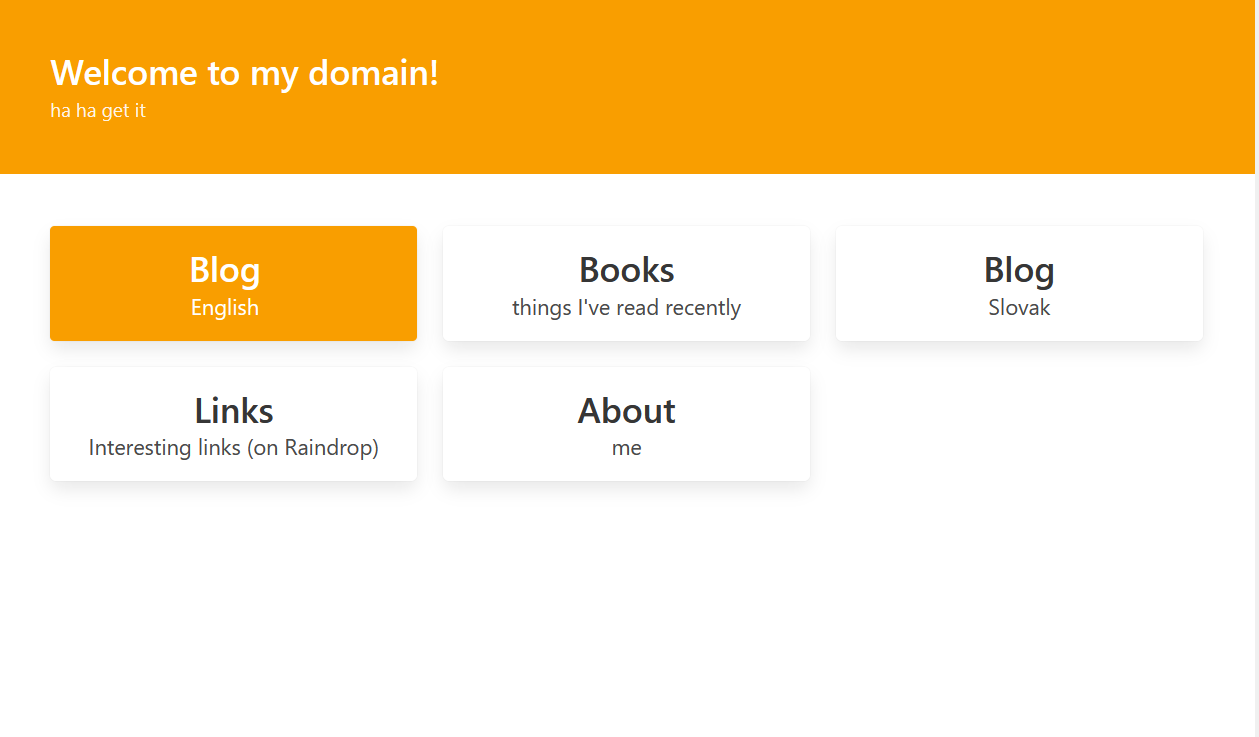Select the white "Blog" title in the orange card

tap(225, 270)
